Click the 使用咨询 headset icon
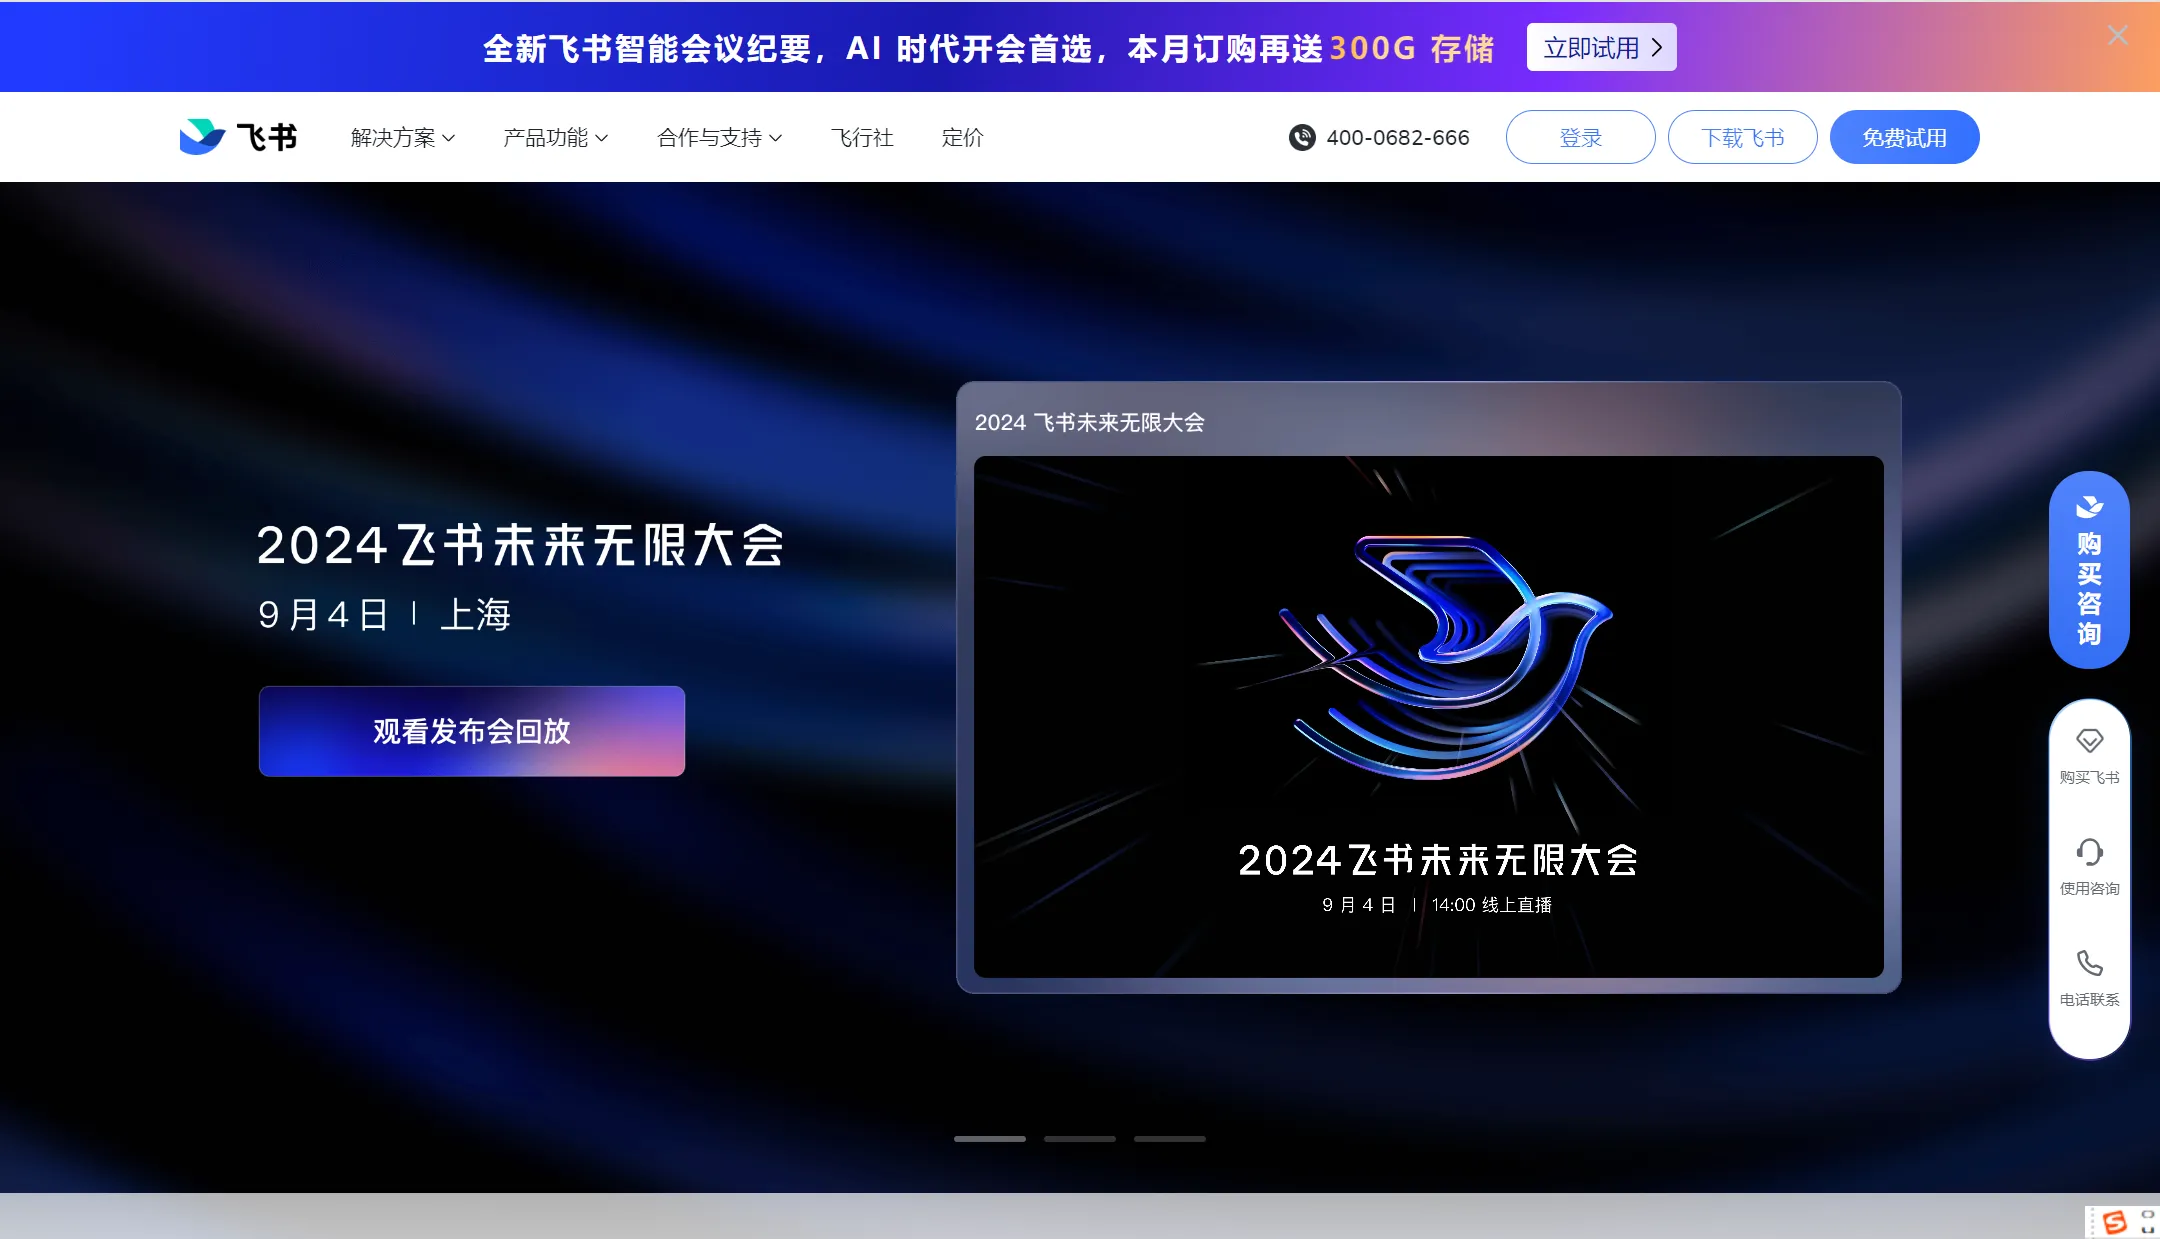 2089,853
